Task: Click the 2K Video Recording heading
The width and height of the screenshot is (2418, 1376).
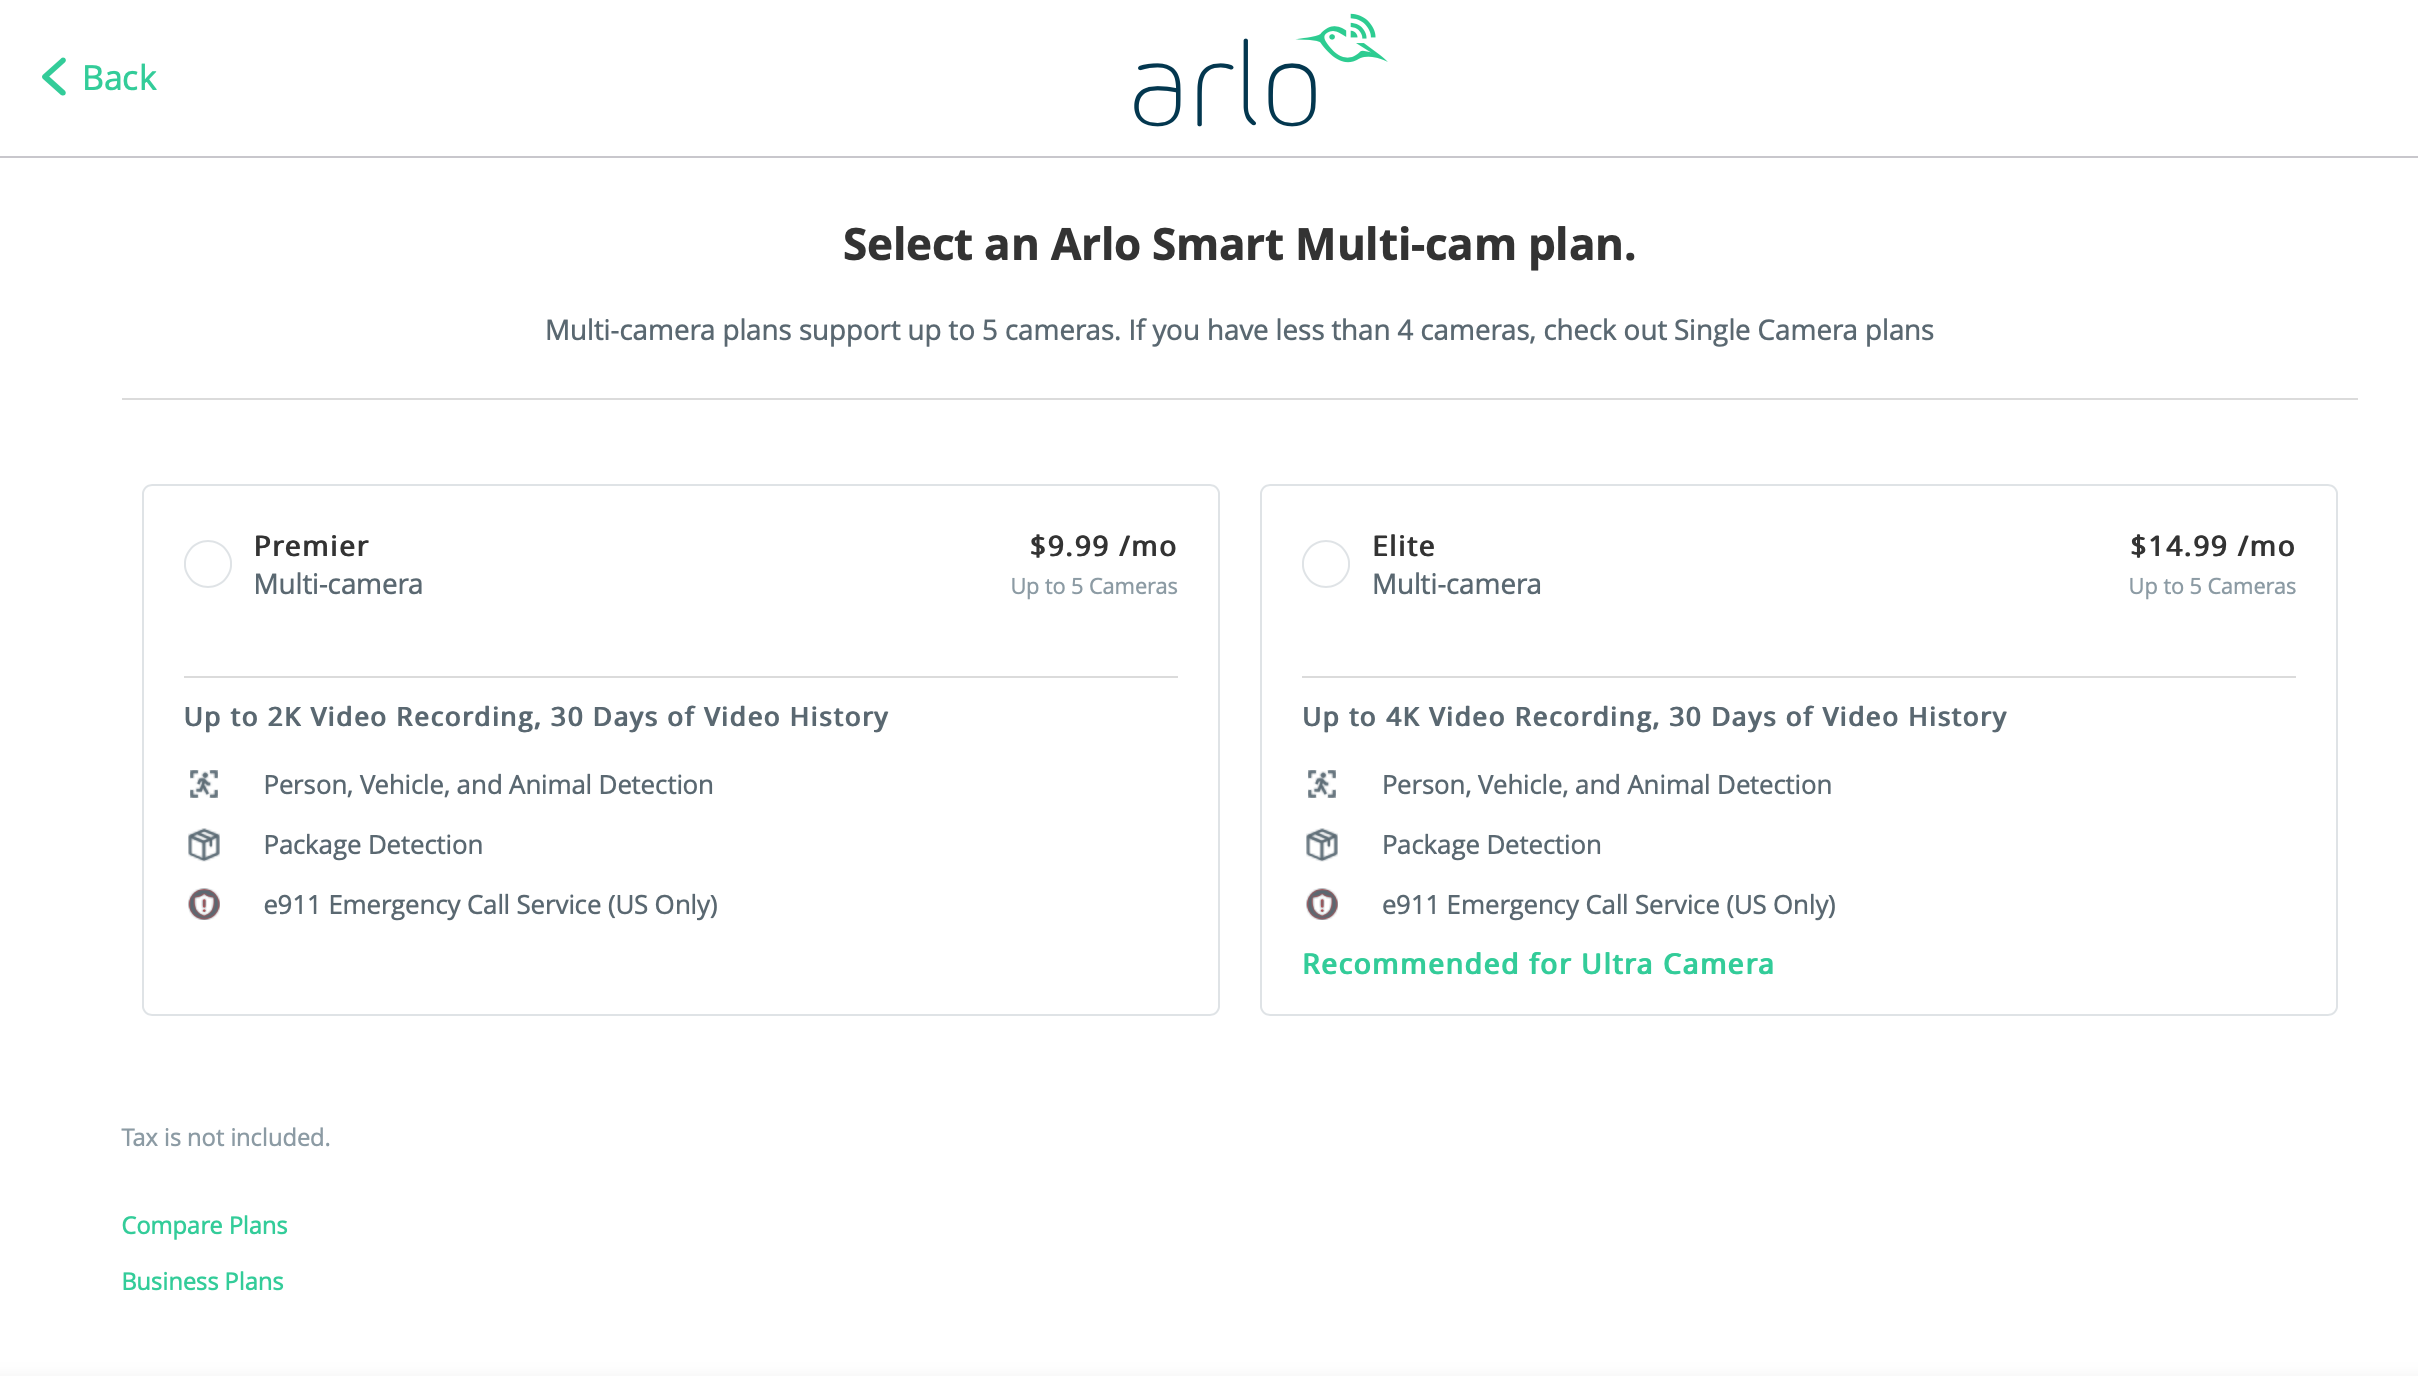Action: click(536, 717)
